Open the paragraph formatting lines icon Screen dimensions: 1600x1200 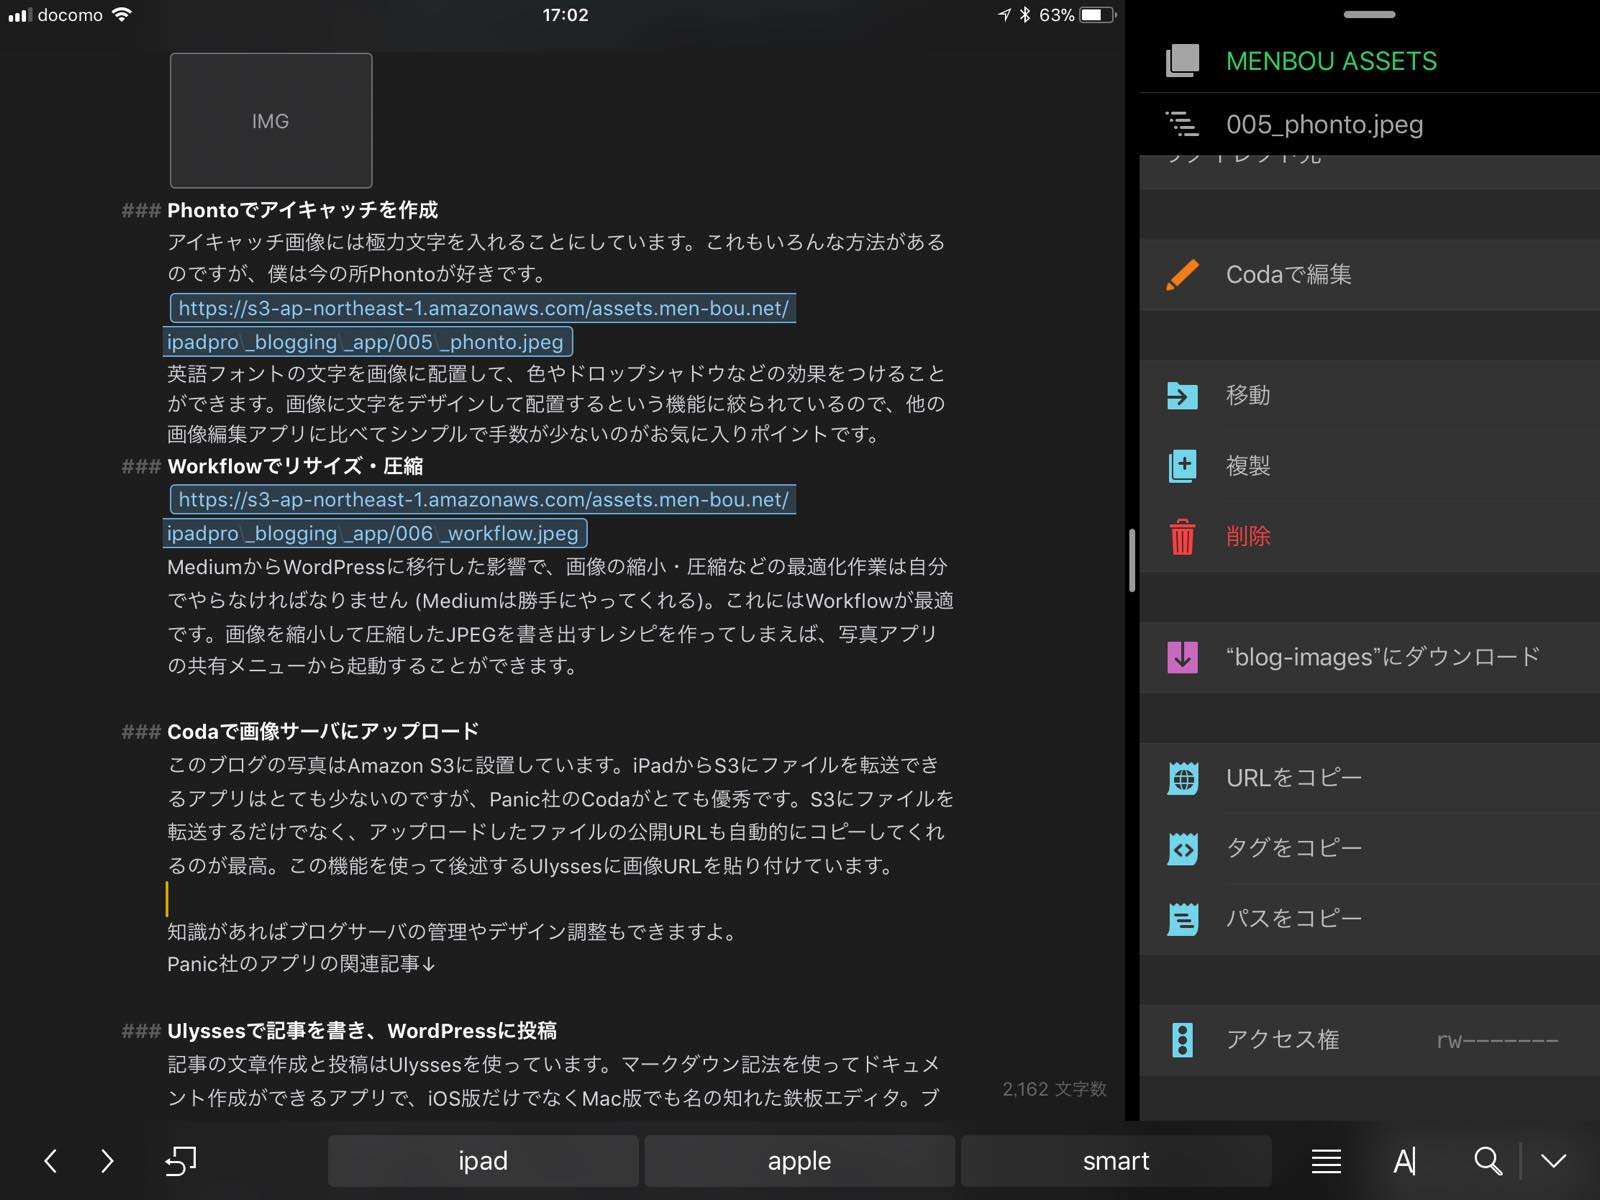pyautogui.click(x=1326, y=1161)
